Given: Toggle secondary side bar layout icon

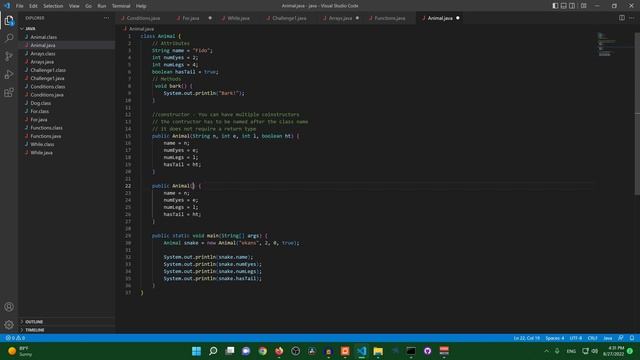Looking at the screenshot, I should [572, 6].
